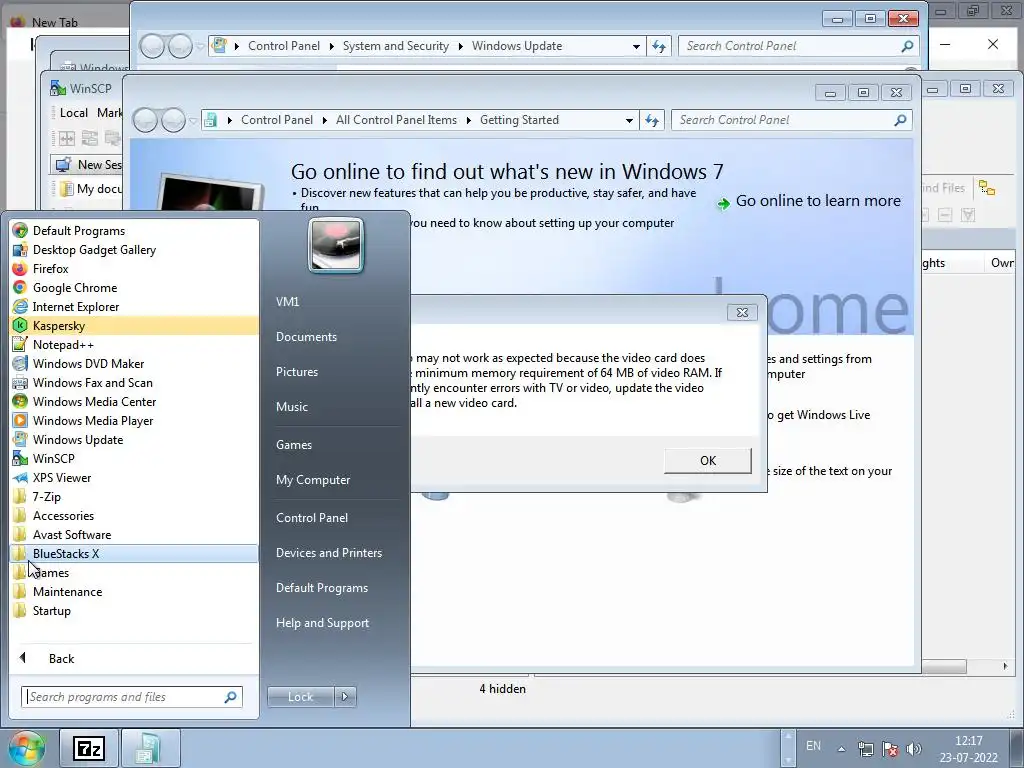Show hidden tray icons arrow

pyautogui.click(x=842, y=749)
